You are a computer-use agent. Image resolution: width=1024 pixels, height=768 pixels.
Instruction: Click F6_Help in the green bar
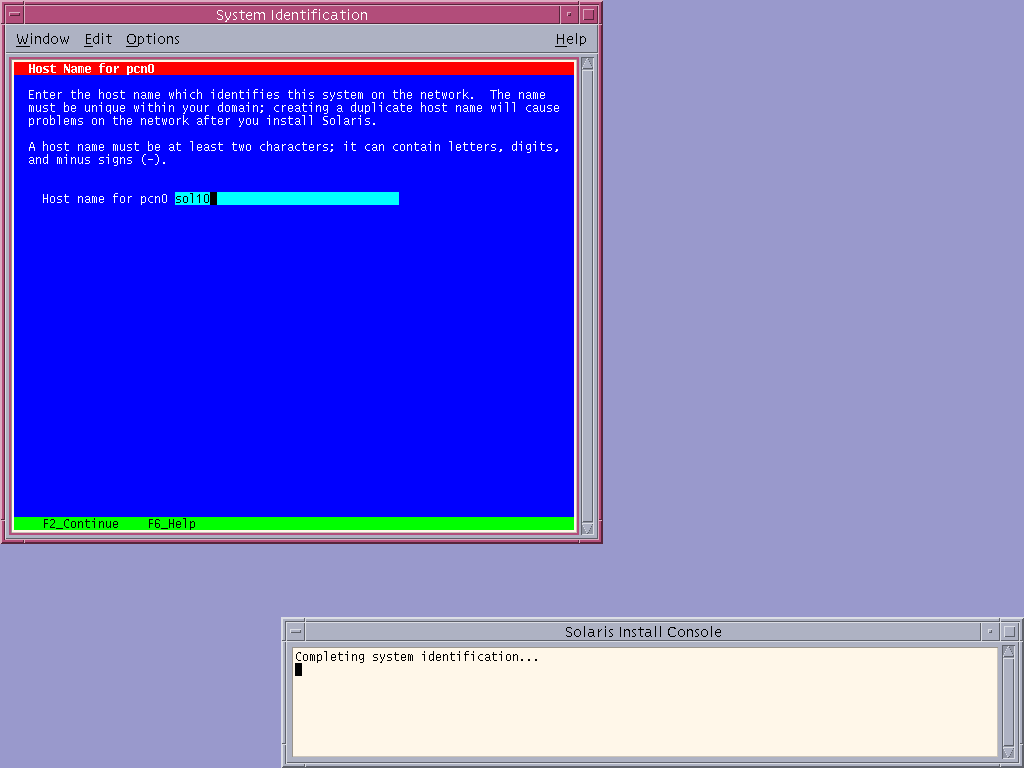pos(172,524)
